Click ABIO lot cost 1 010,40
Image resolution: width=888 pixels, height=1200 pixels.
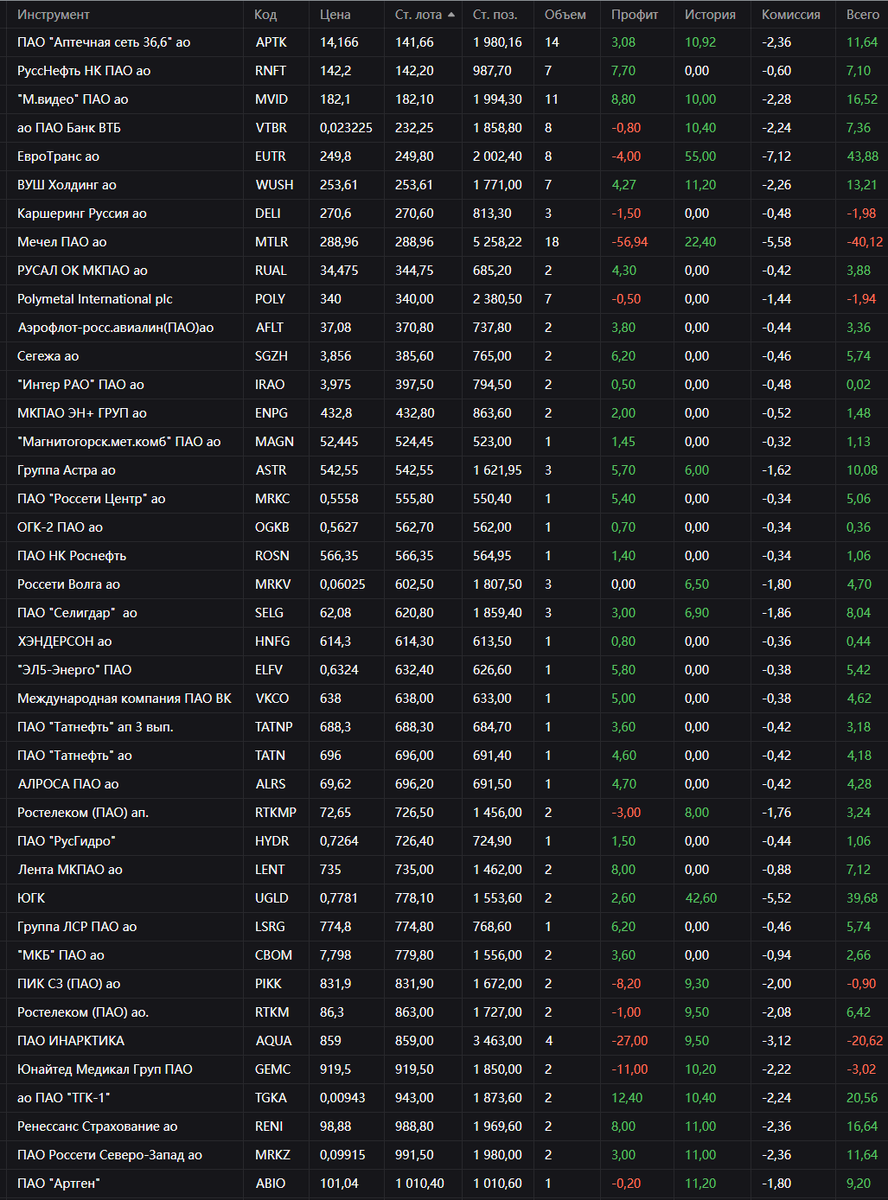420,1183
